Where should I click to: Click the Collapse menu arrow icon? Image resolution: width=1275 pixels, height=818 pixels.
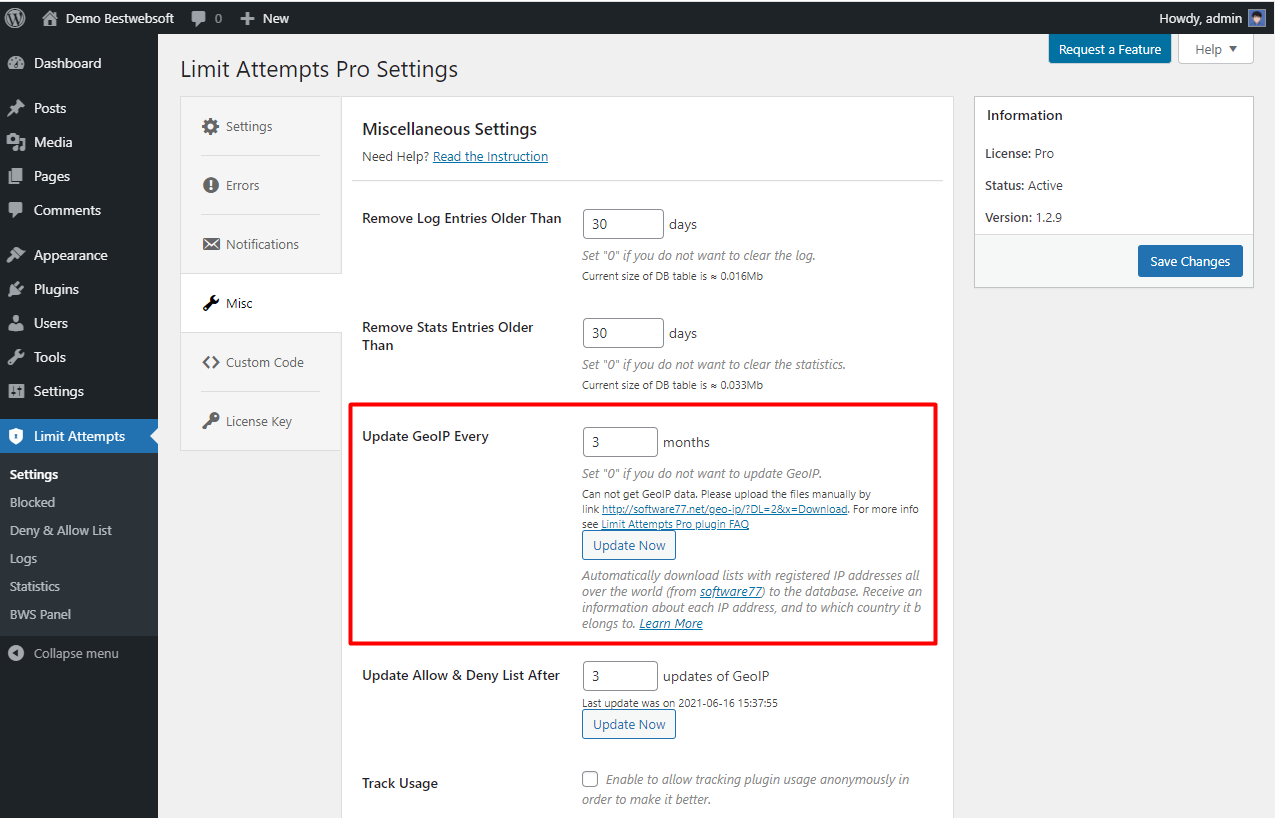(16, 653)
